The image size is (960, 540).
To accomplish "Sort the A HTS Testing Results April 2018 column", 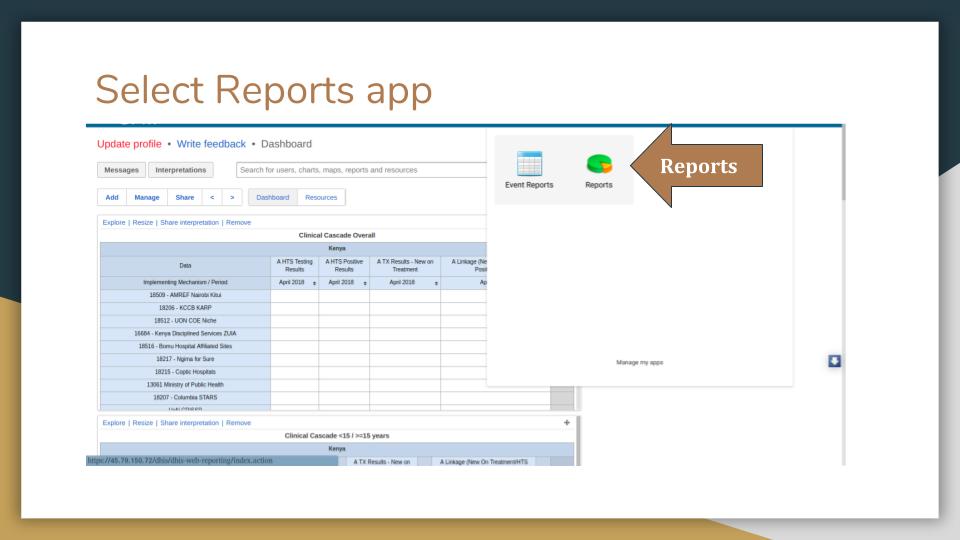I will 314,283.
